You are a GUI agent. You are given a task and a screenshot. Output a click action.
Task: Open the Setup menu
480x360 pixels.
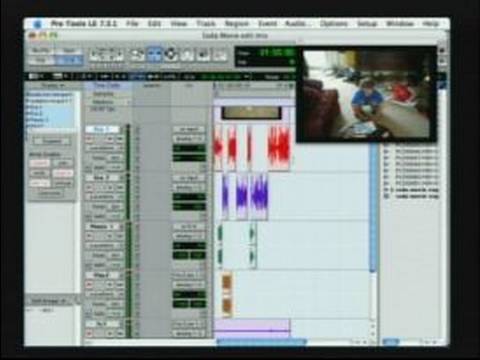[367, 24]
